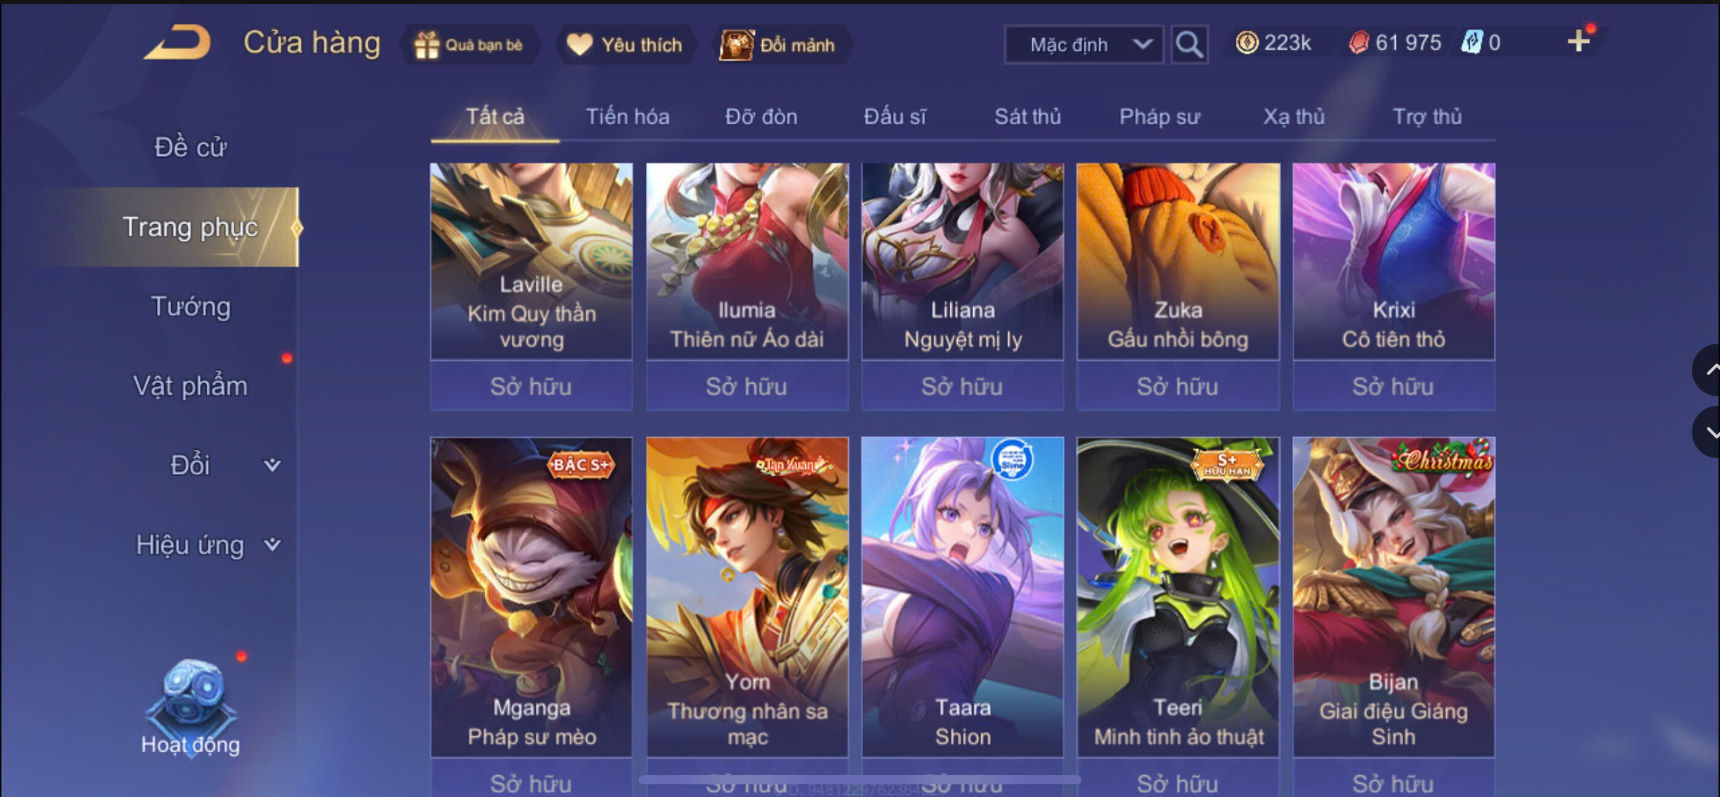Tap the red ruby currency icon
The image size is (1720, 797).
(x=1358, y=42)
